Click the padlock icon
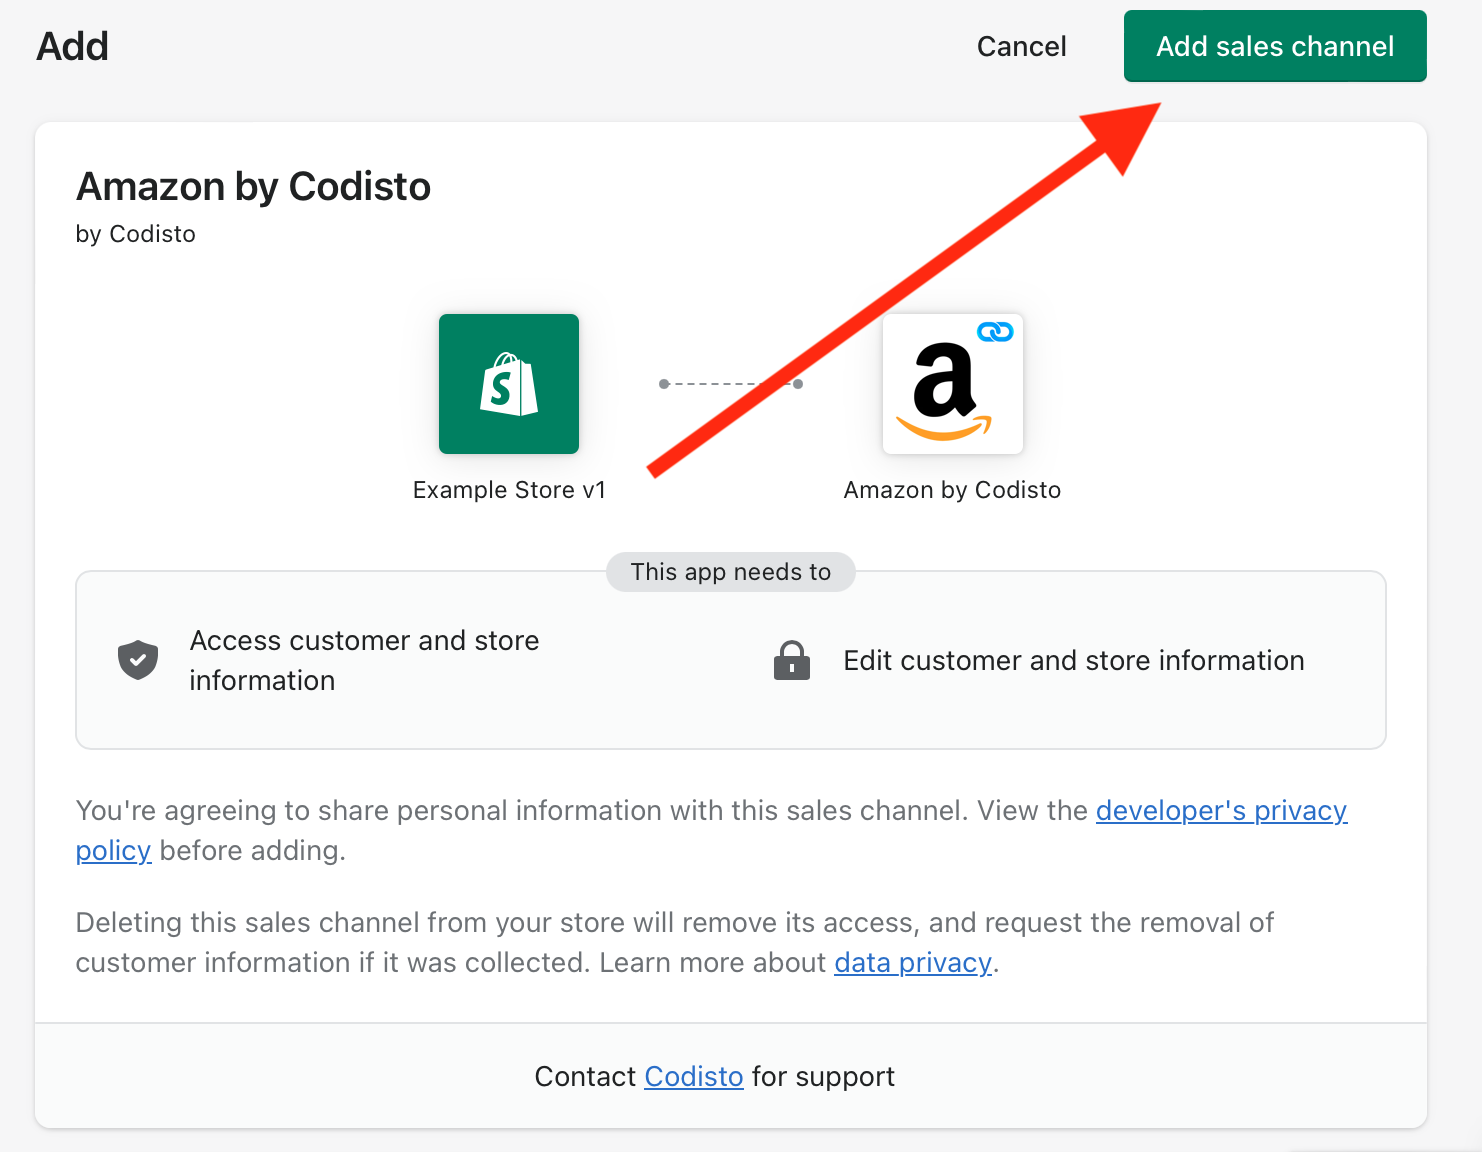The width and height of the screenshot is (1482, 1152). pos(792,660)
